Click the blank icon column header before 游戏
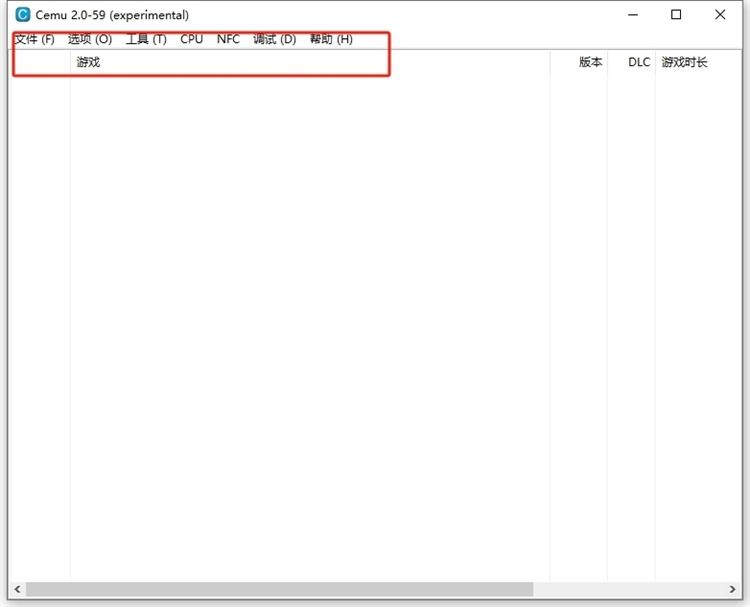The image size is (750, 607). (x=40, y=62)
